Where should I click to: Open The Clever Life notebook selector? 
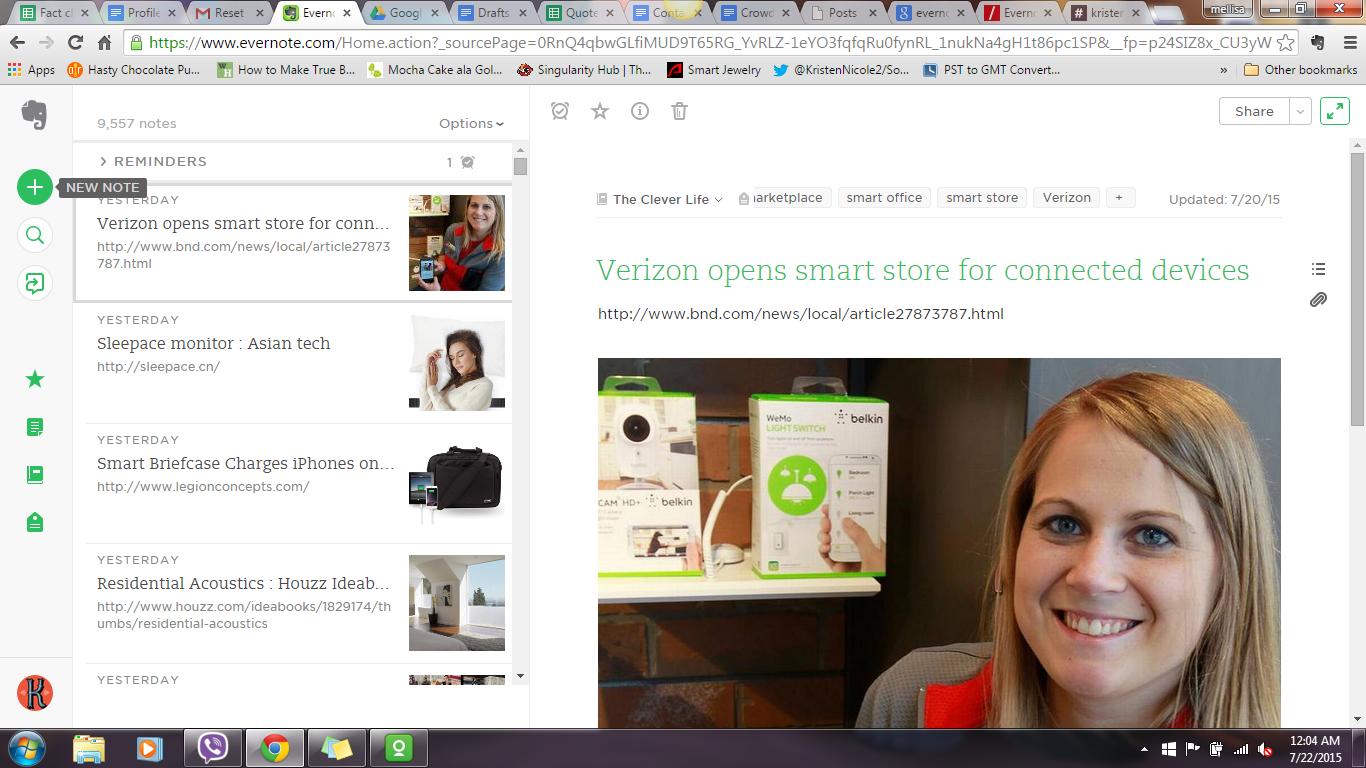tap(660, 199)
